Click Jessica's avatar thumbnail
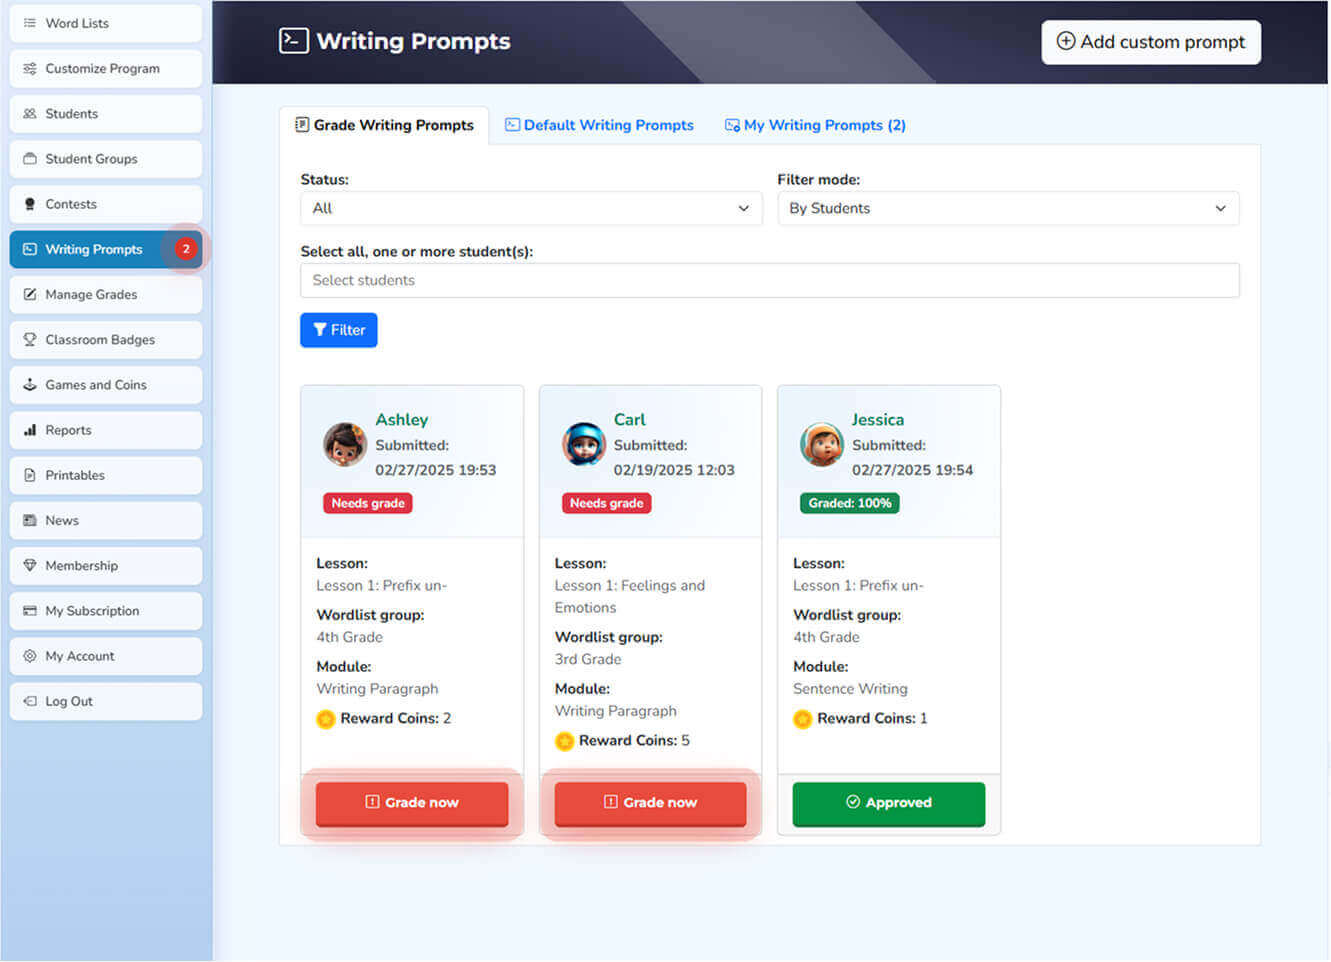 click(x=821, y=445)
